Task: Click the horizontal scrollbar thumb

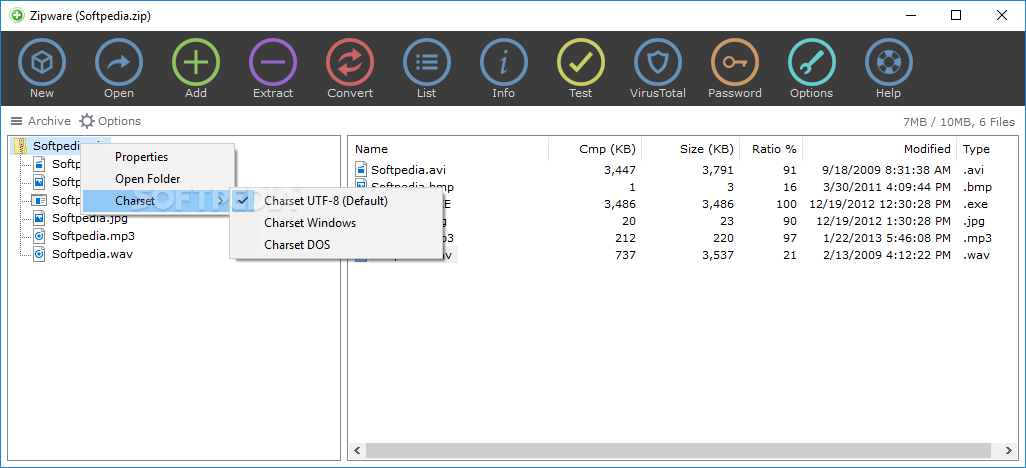Action: click(x=678, y=451)
